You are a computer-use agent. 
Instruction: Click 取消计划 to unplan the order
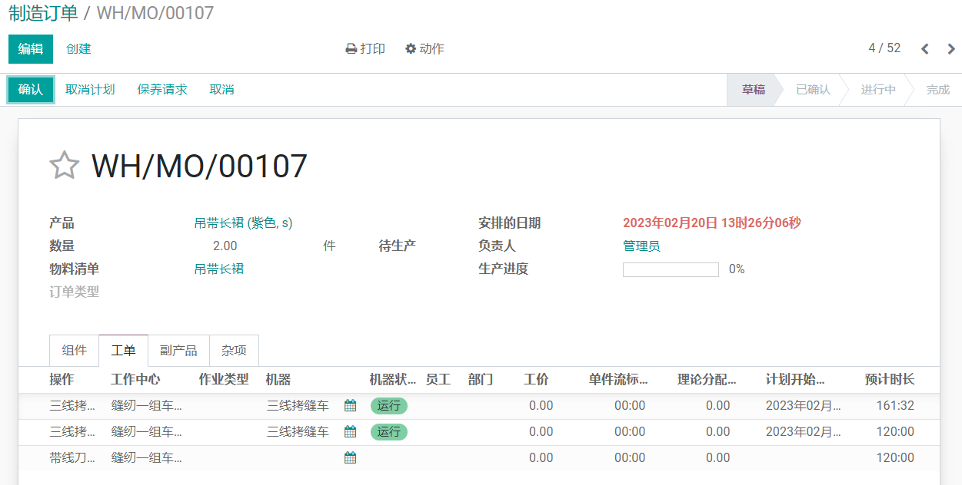pyautogui.click(x=90, y=90)
